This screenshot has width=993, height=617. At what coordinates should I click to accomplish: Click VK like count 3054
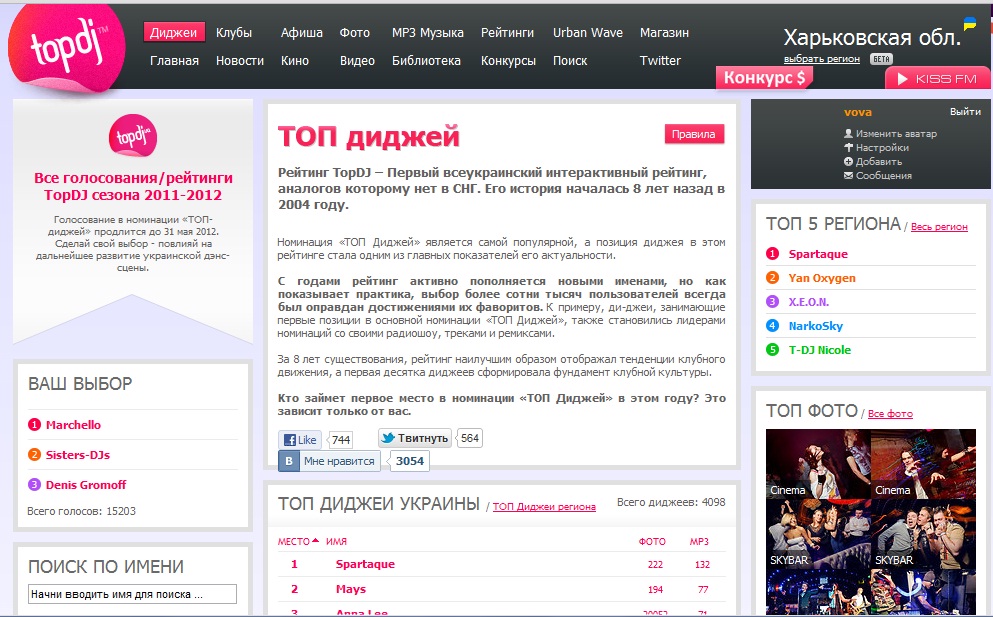(410, 461)
